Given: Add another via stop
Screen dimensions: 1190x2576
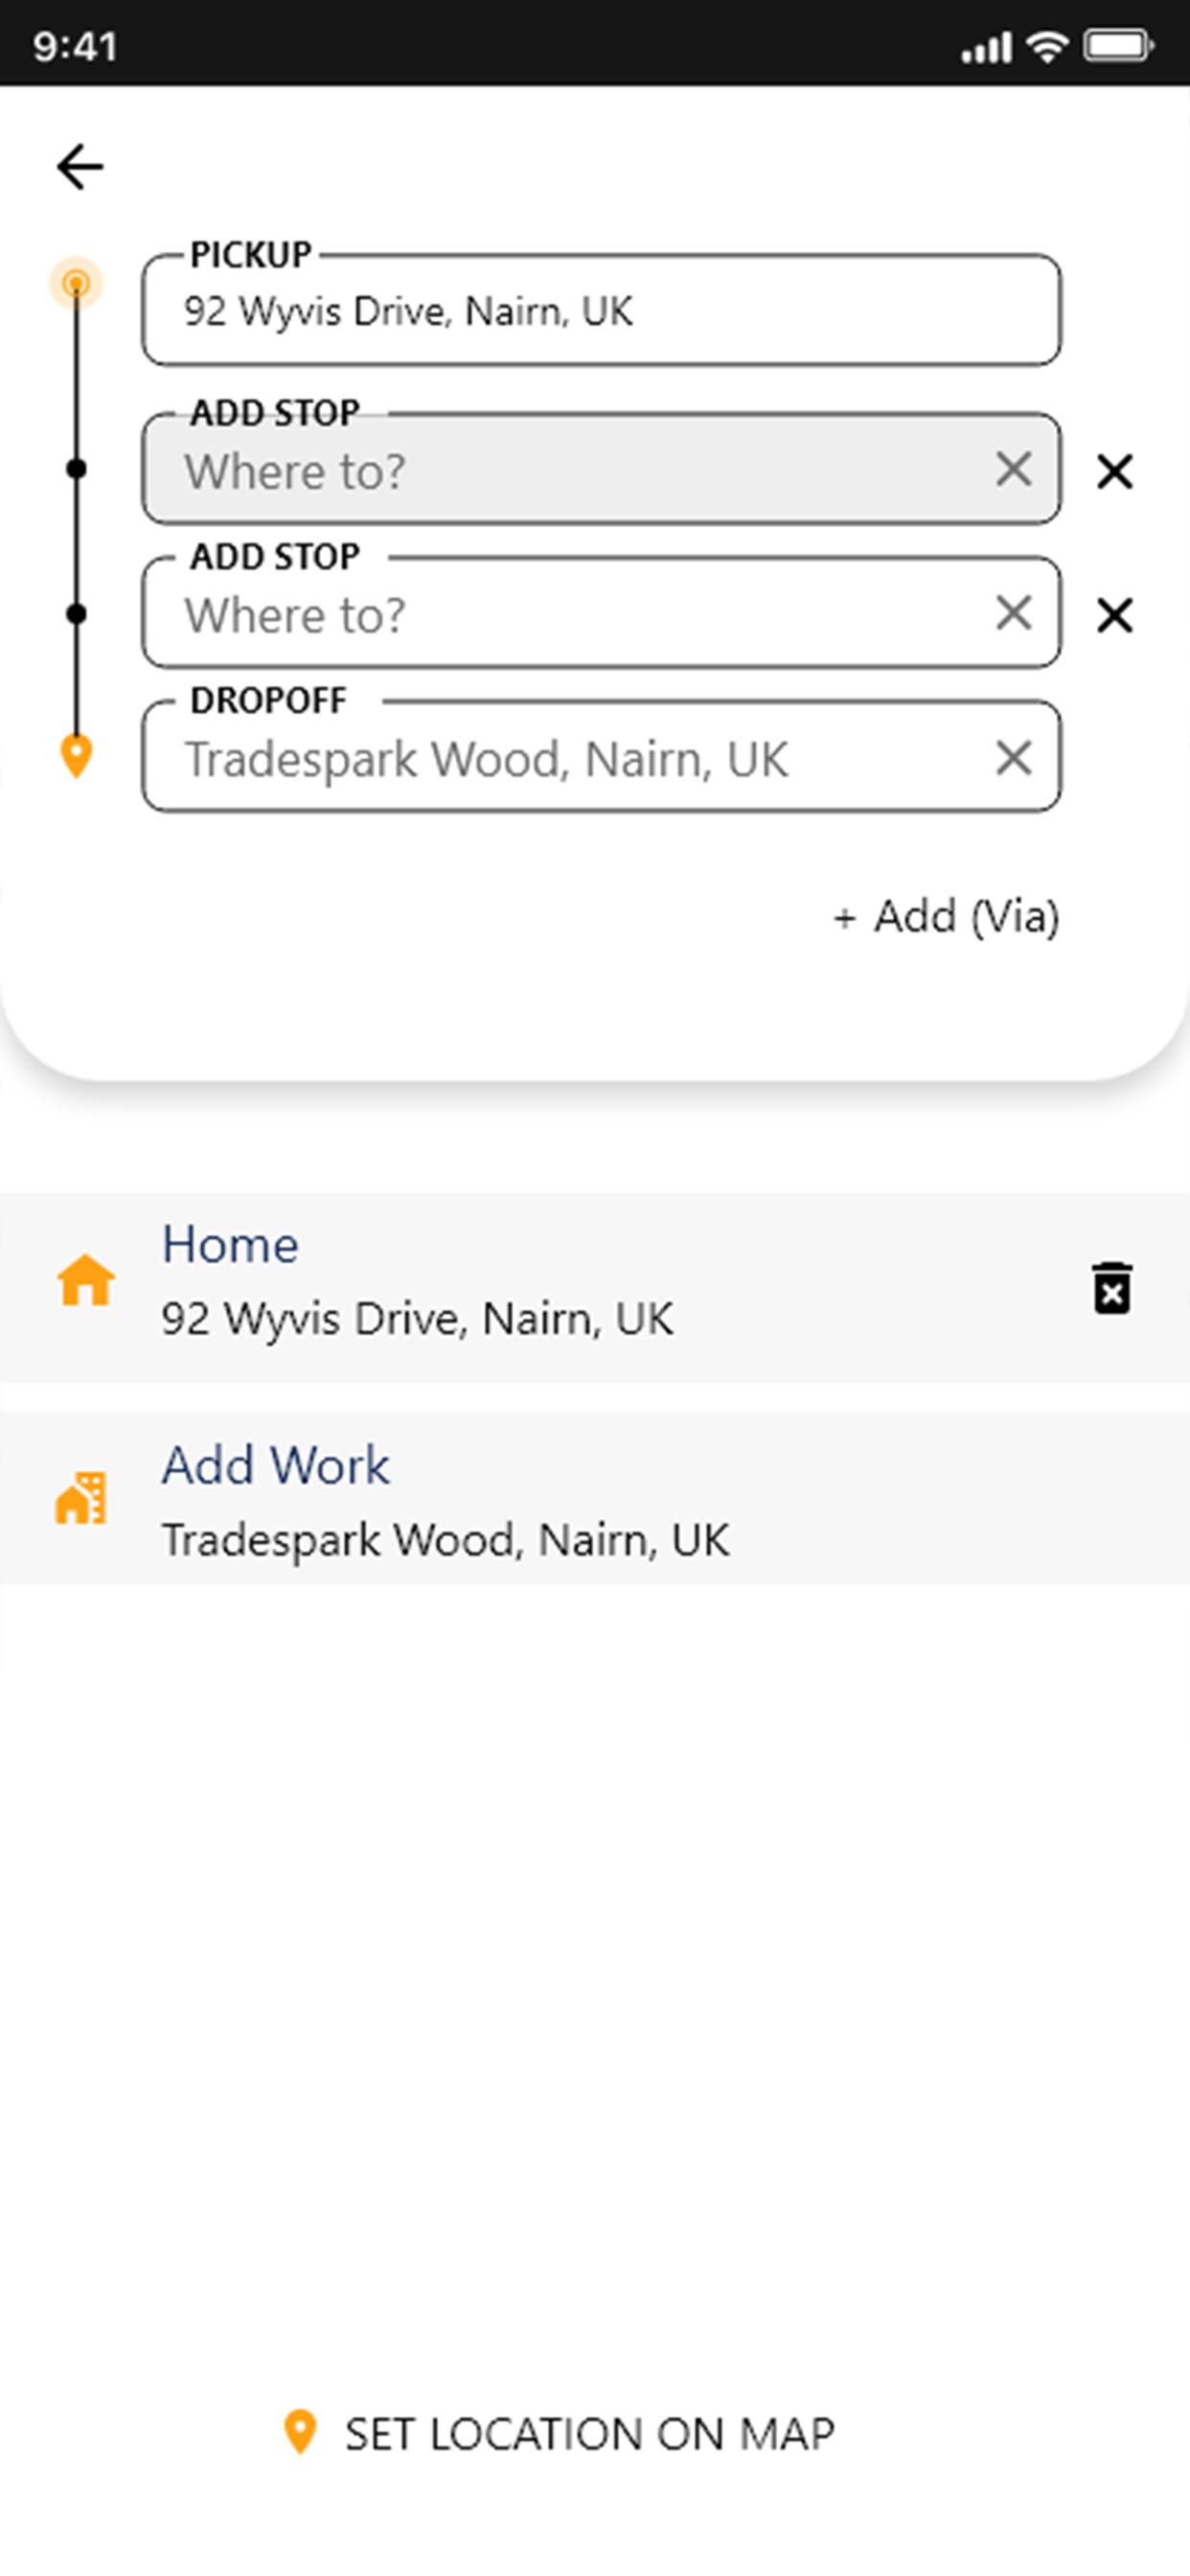Looking at the screenshot, I should [946, 916].
